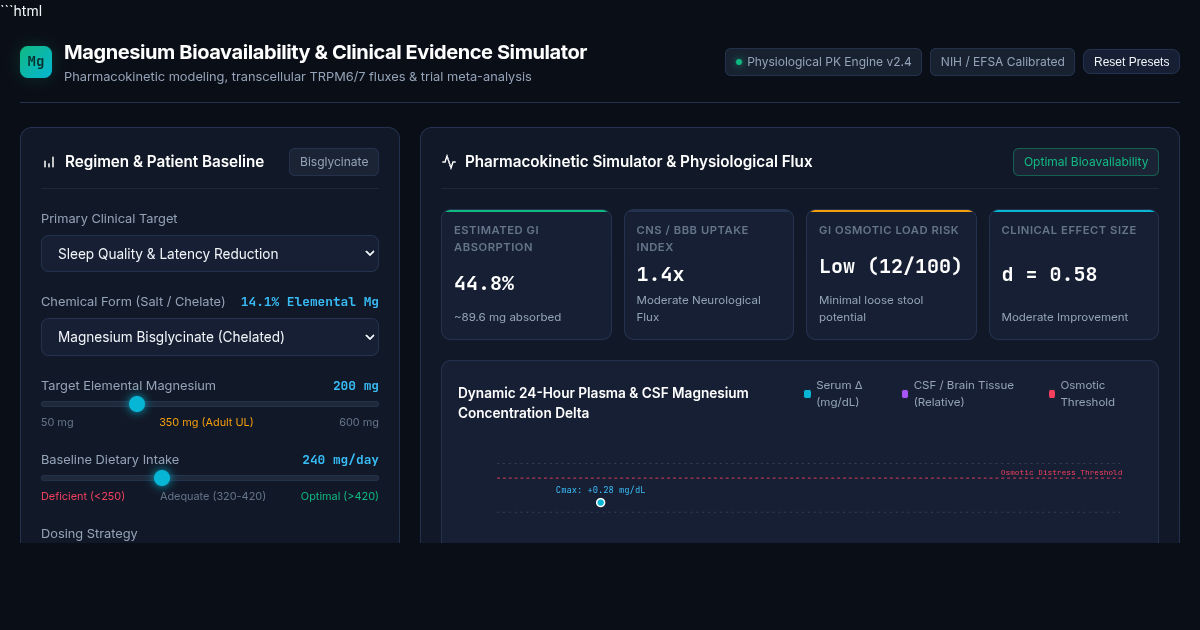Click the Serum Δ legend swatch

[807, 394]
